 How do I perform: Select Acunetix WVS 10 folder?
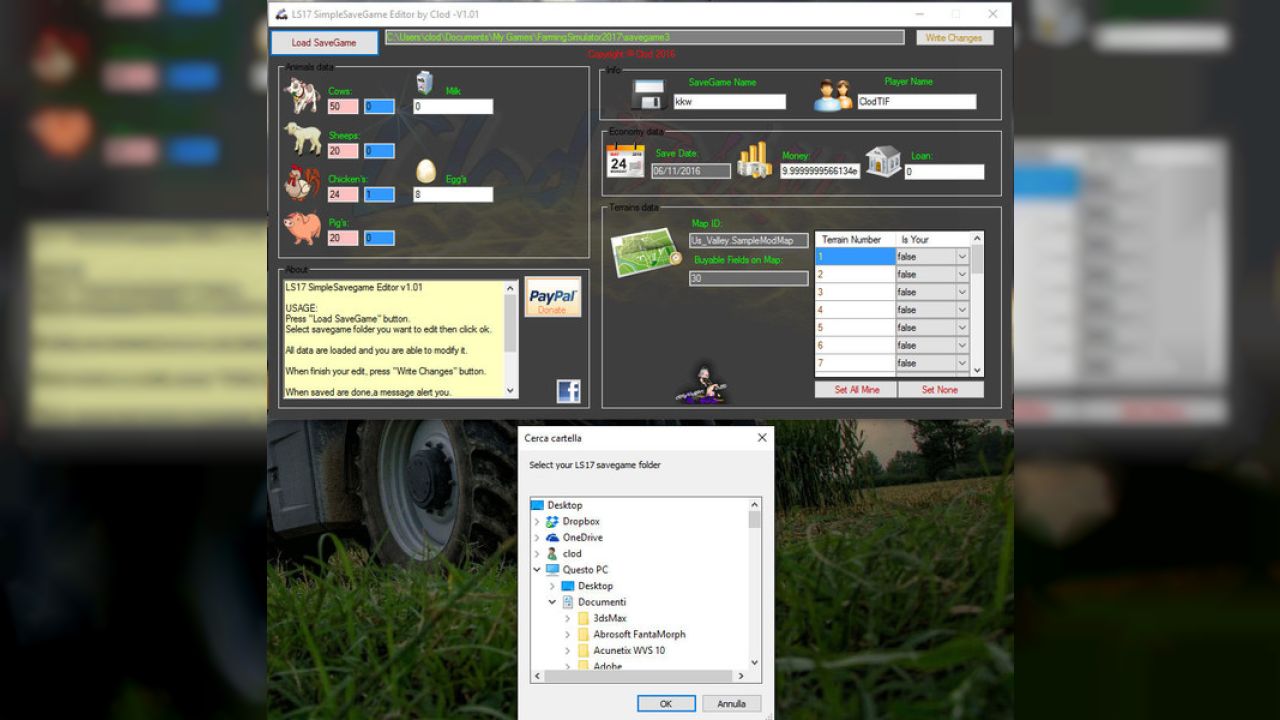629,650
